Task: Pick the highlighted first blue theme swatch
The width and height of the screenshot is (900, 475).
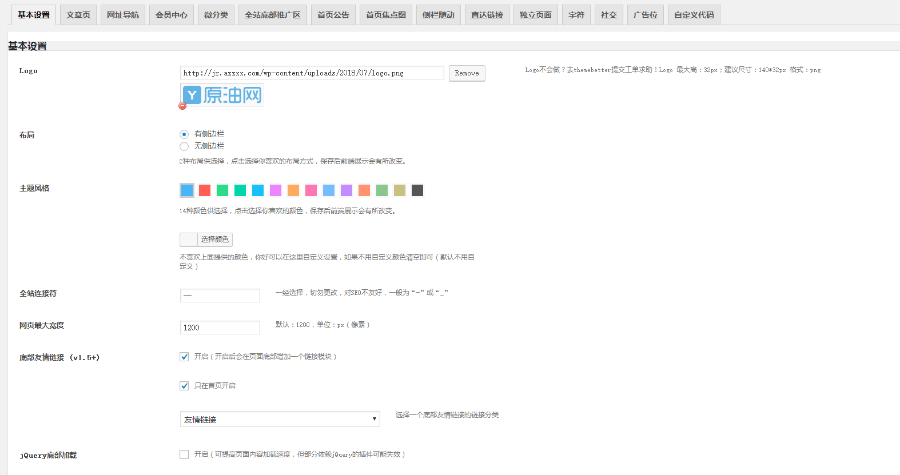Action: coord(187,190)
